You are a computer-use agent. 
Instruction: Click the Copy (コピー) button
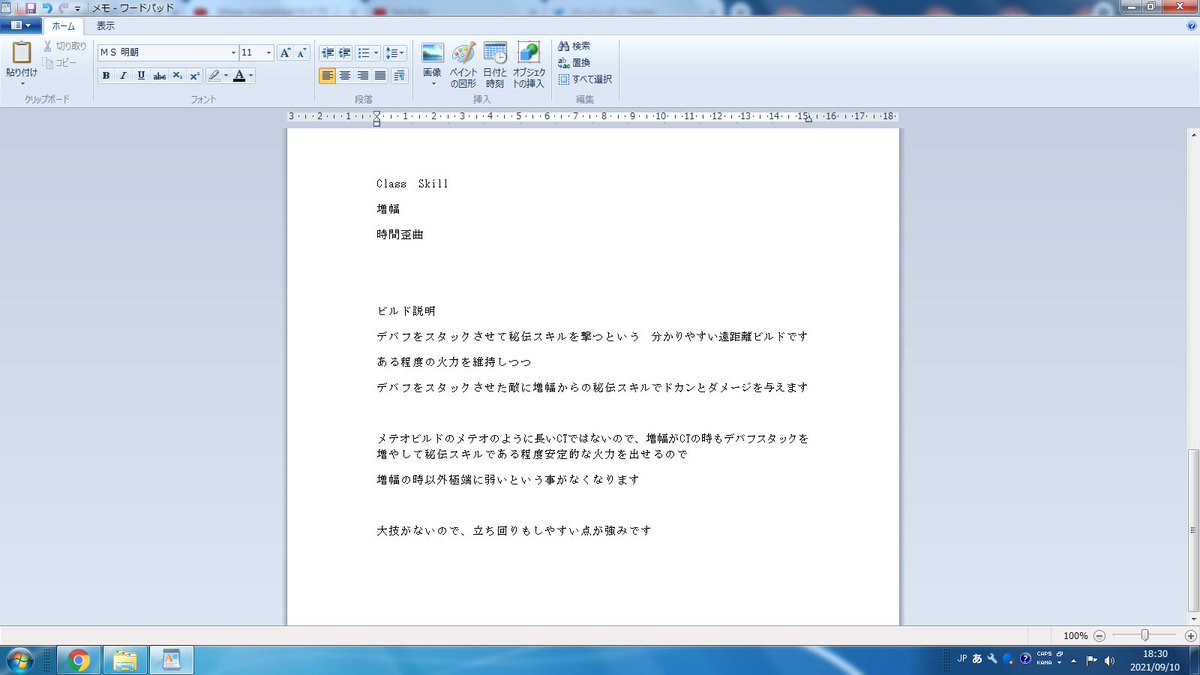click(60, 62)
